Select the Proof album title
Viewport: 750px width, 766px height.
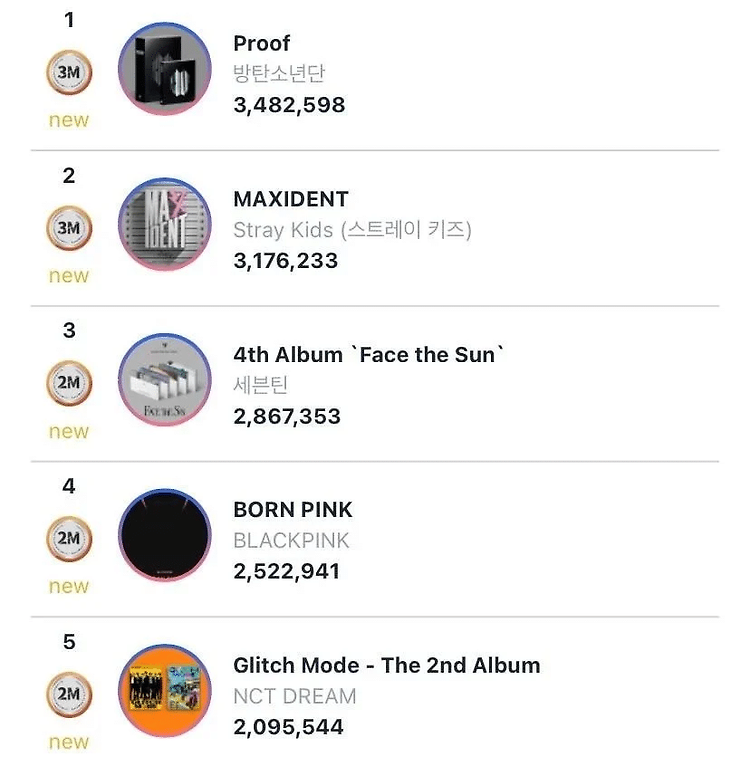point(262,44)
